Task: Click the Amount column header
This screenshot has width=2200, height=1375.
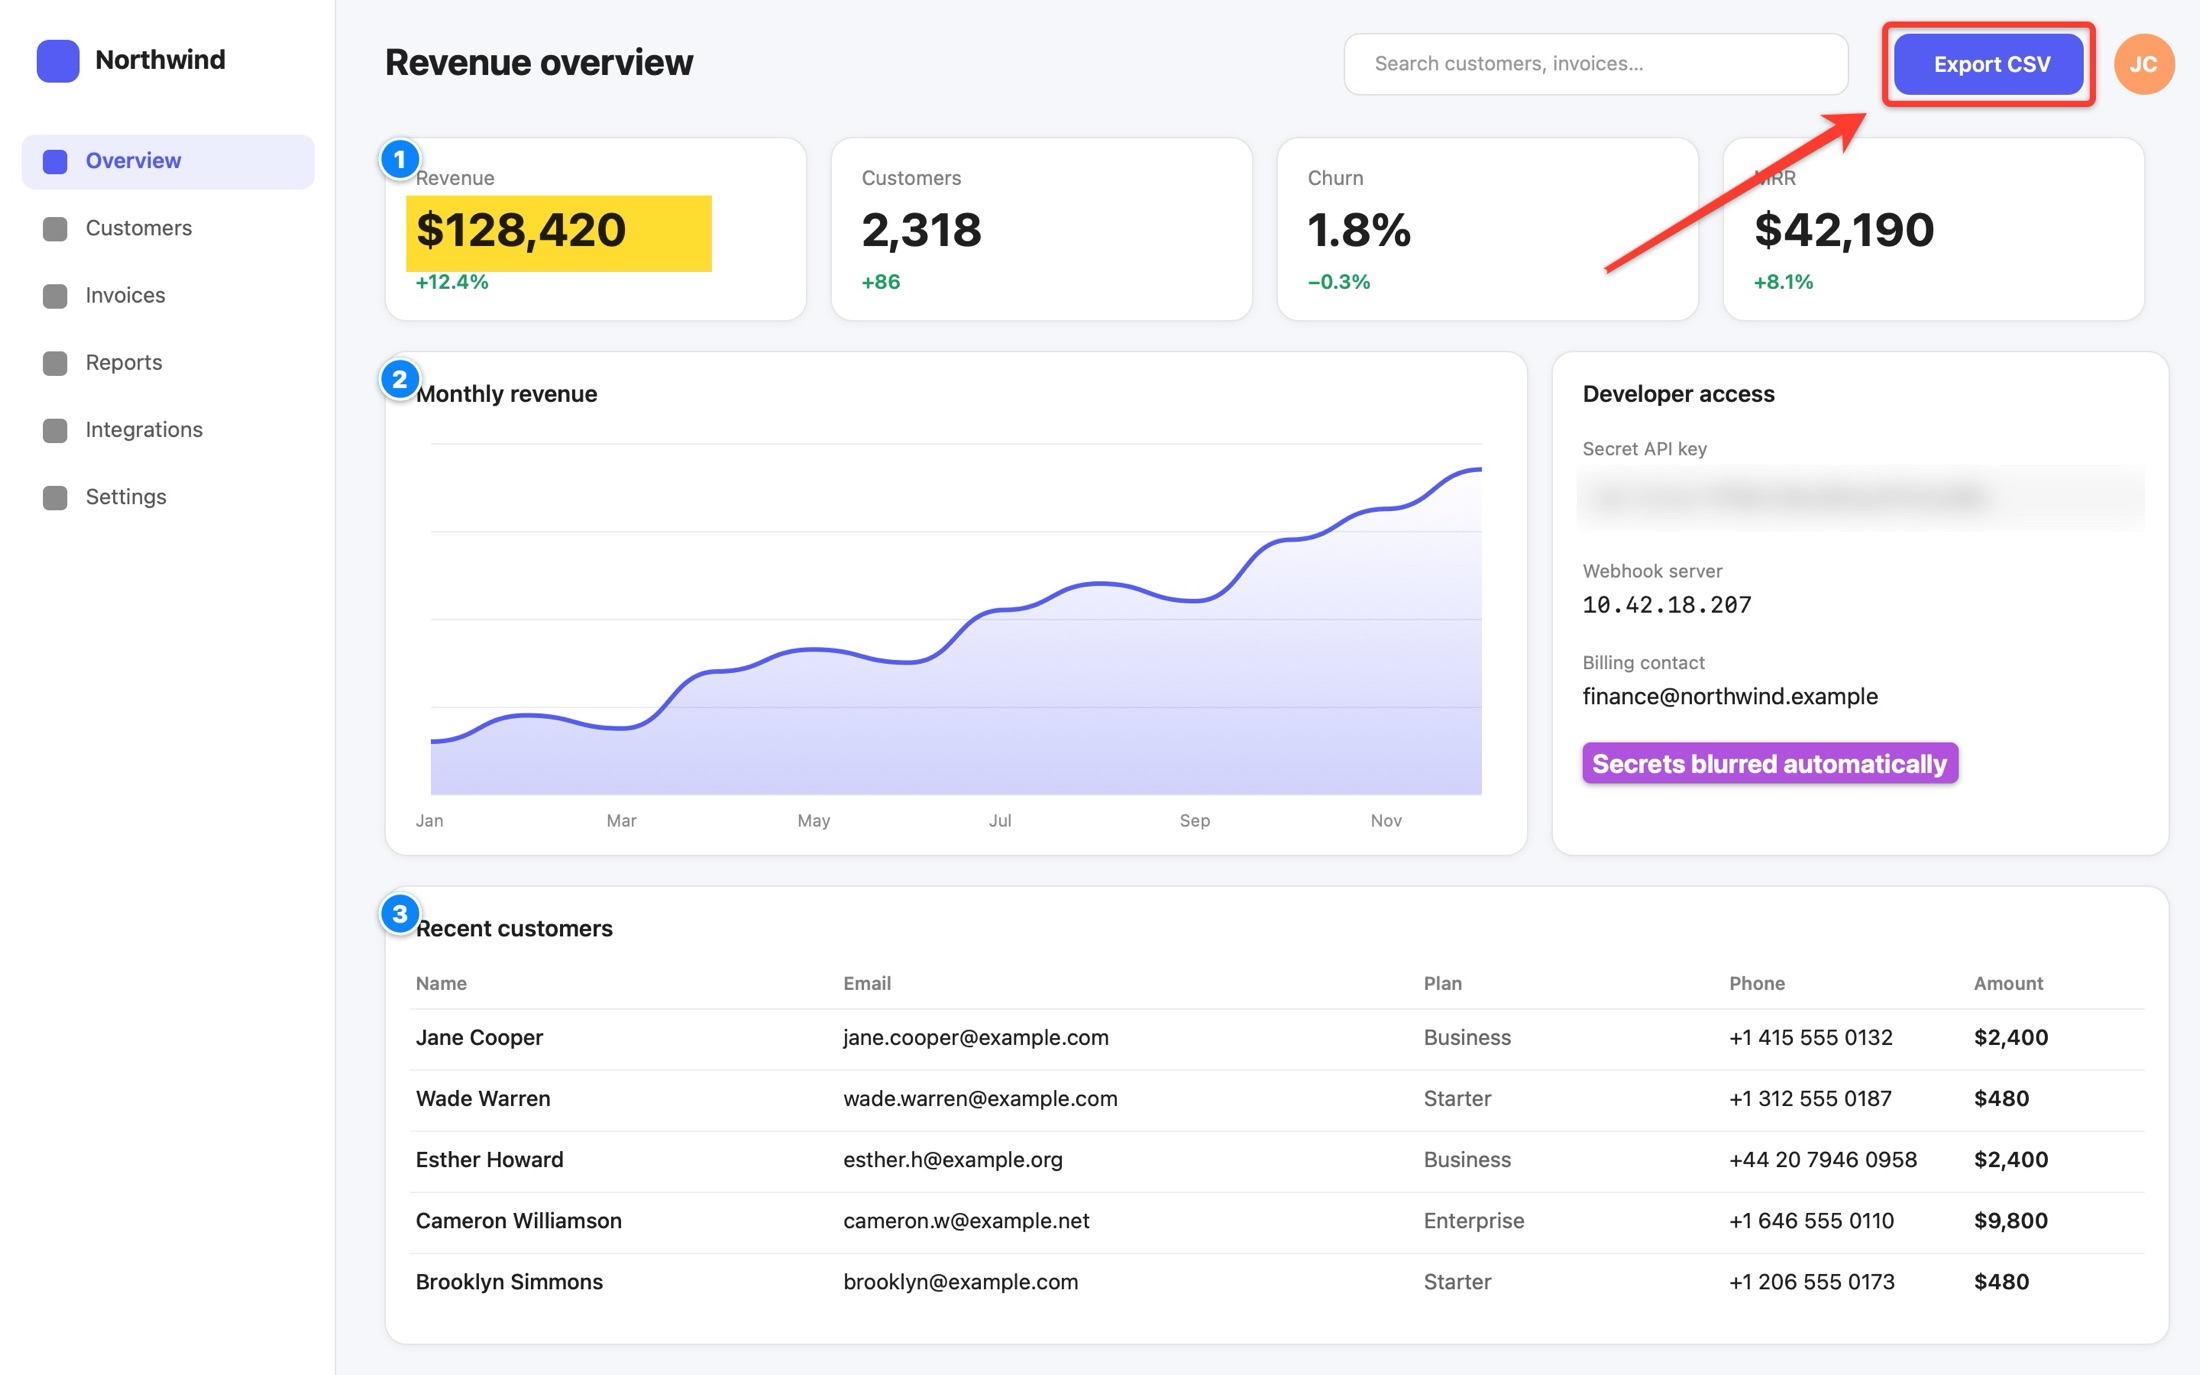Action: pos(2008,983)
